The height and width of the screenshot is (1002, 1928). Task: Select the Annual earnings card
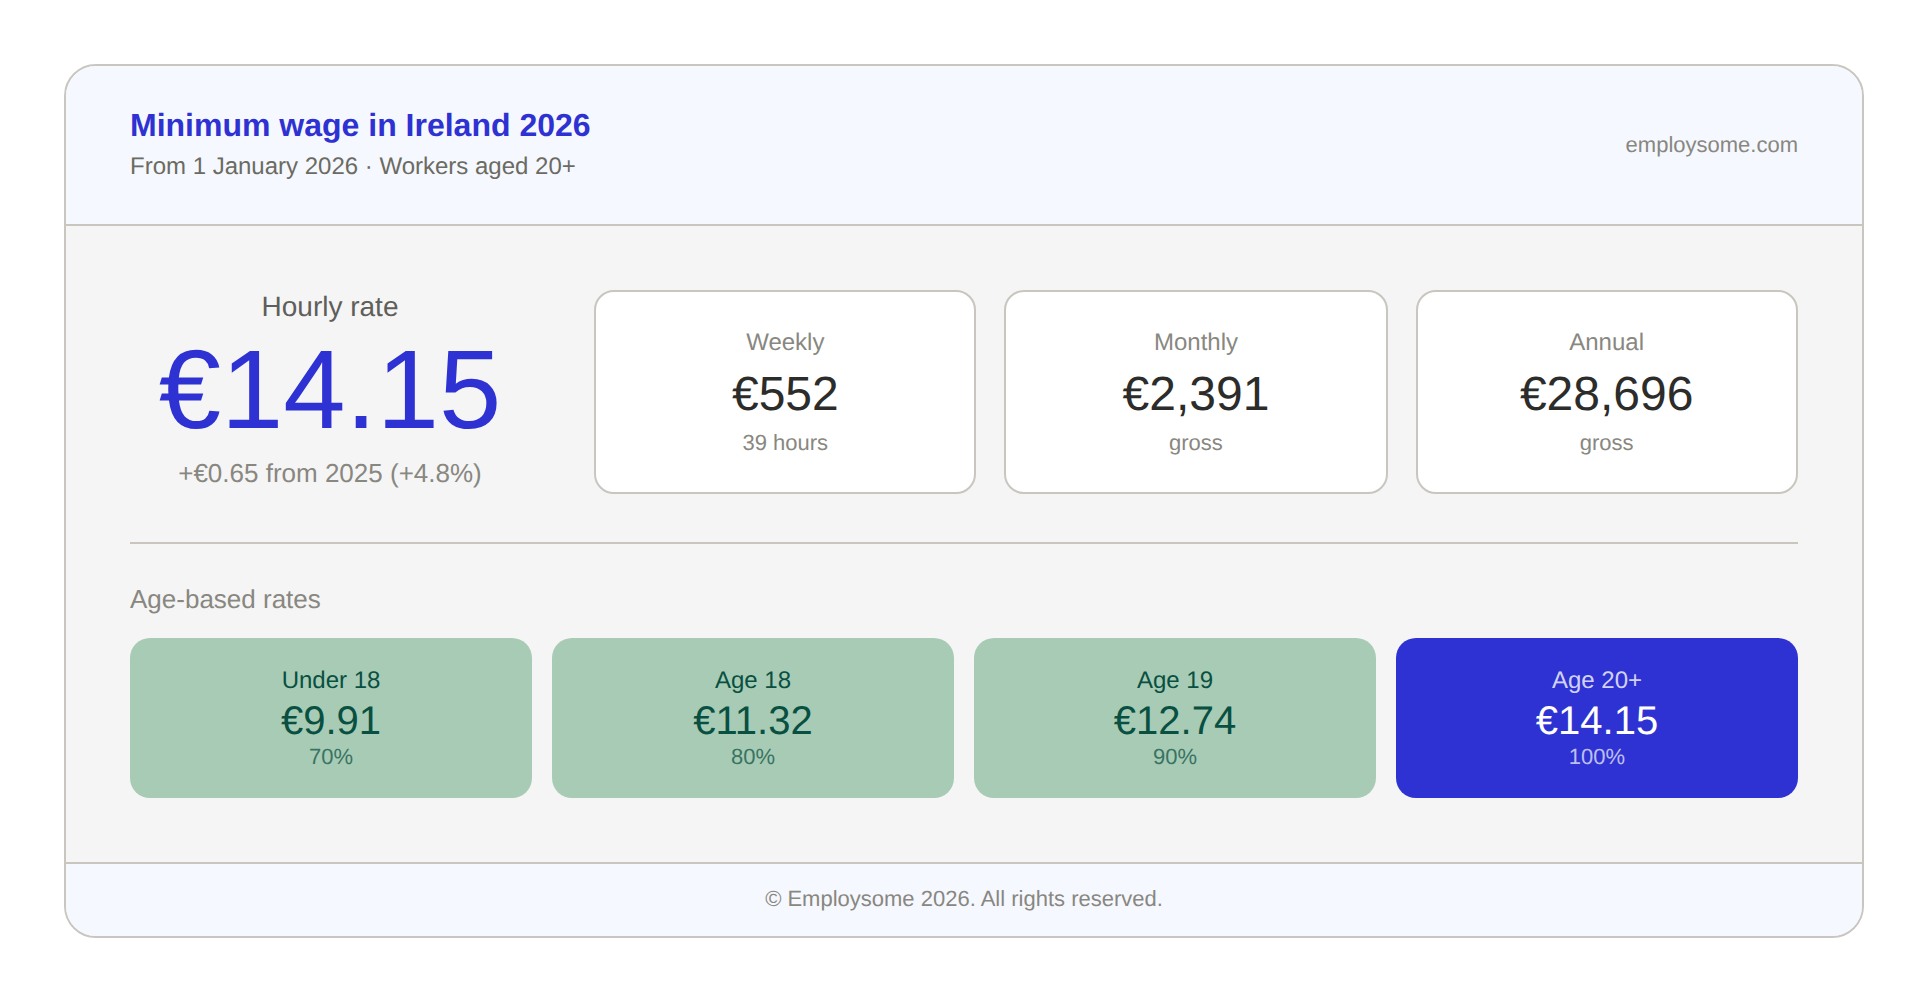pyautogui.click(x=1605, y=391)
